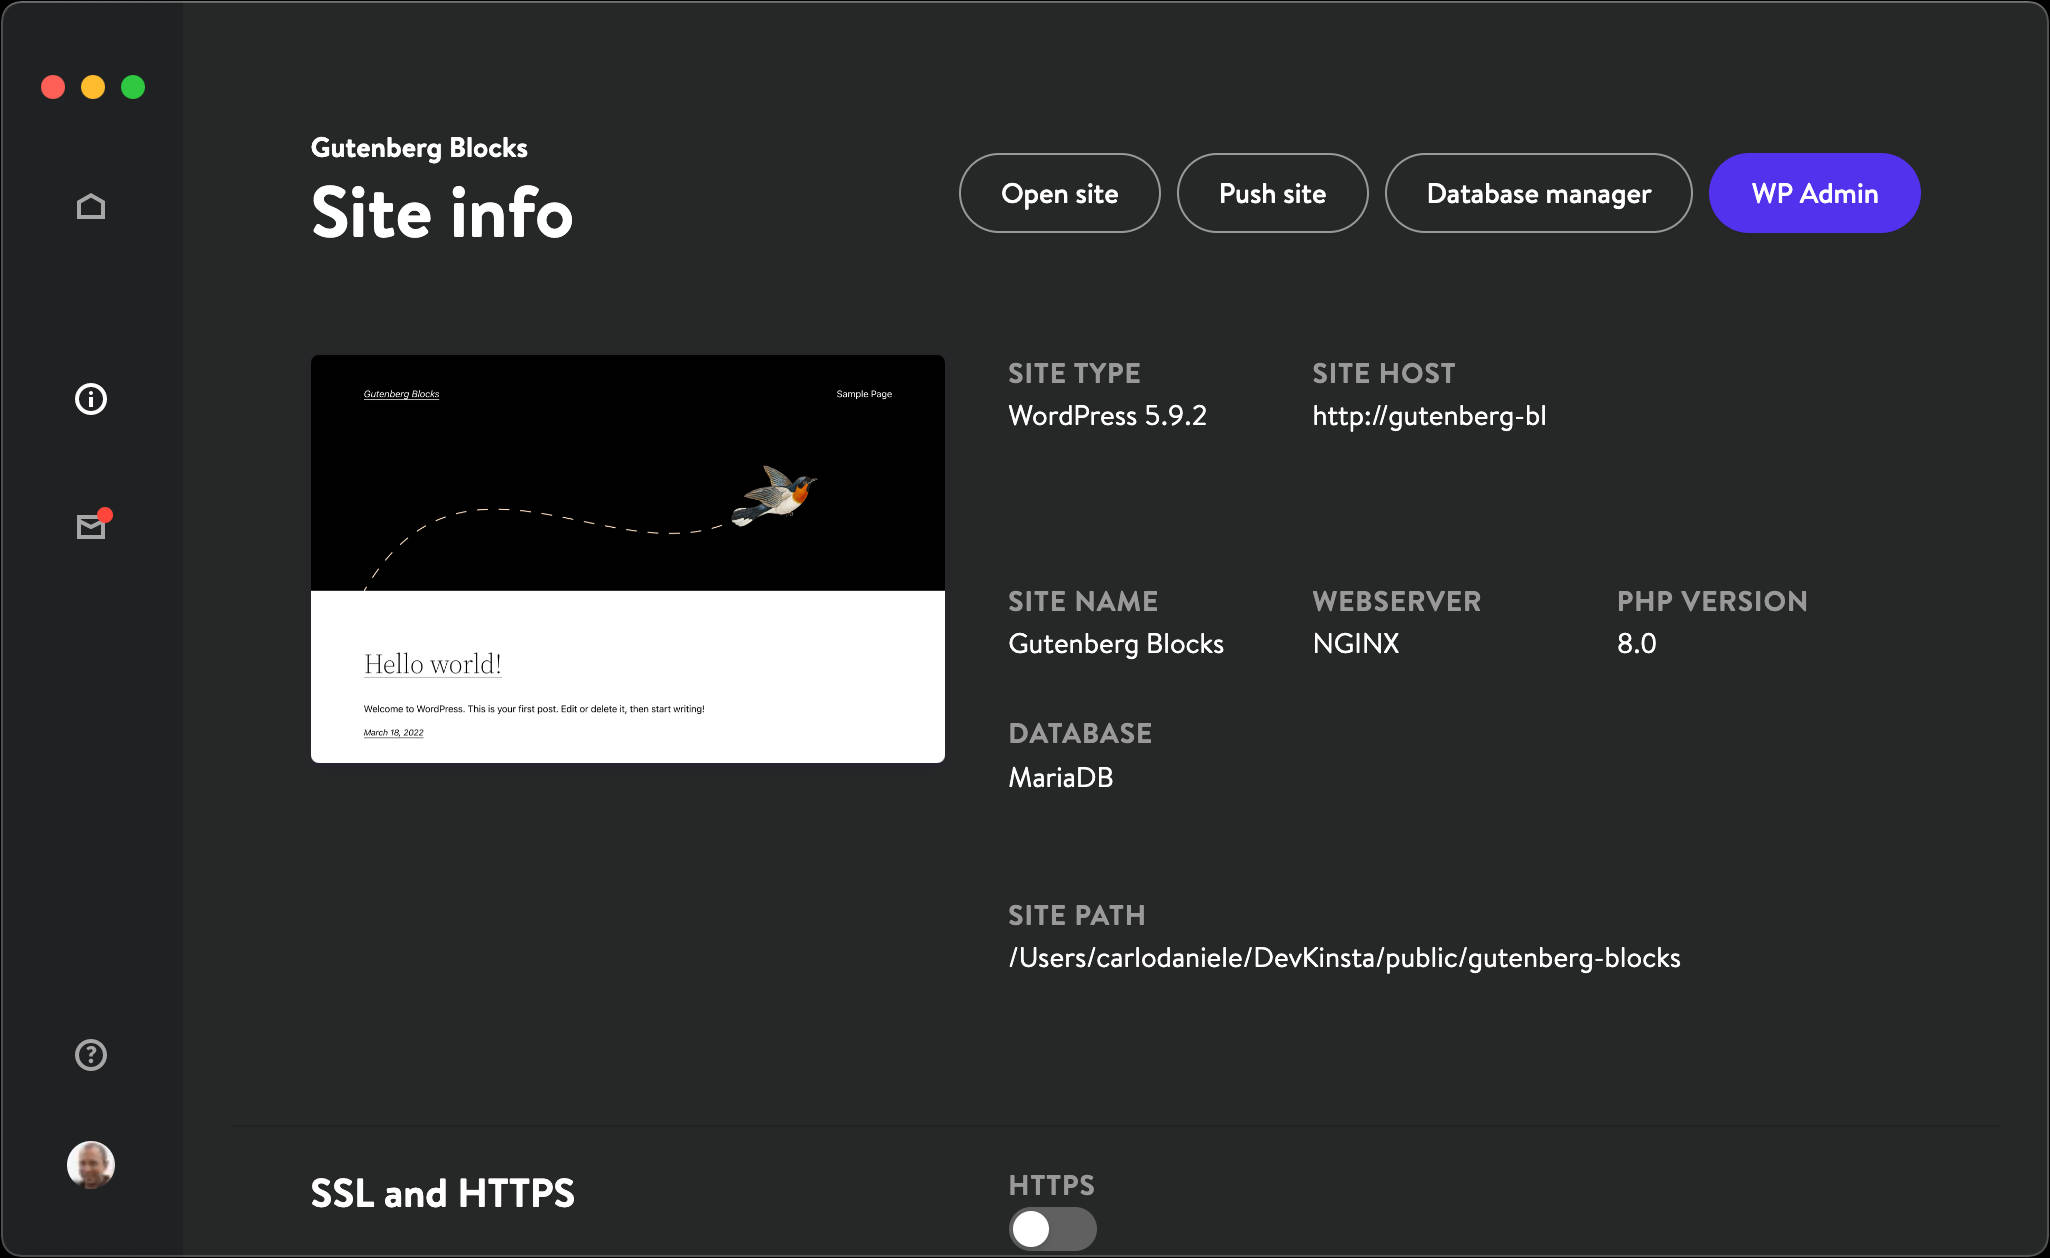Enable the HTTPS toggle switch
2050x1258 pixels.
pos(1052,1229)
